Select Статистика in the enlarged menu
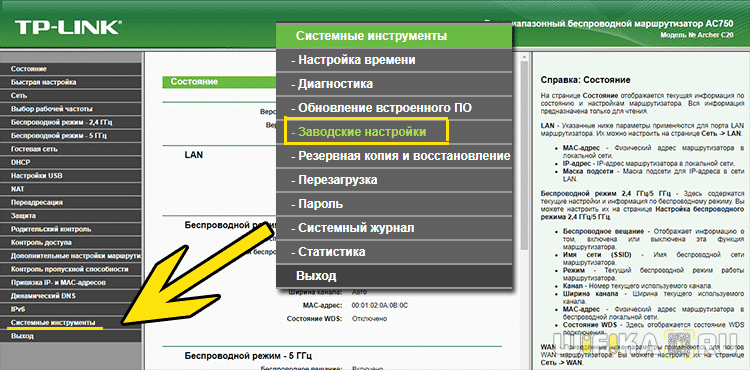 click(x=394, y=252)
